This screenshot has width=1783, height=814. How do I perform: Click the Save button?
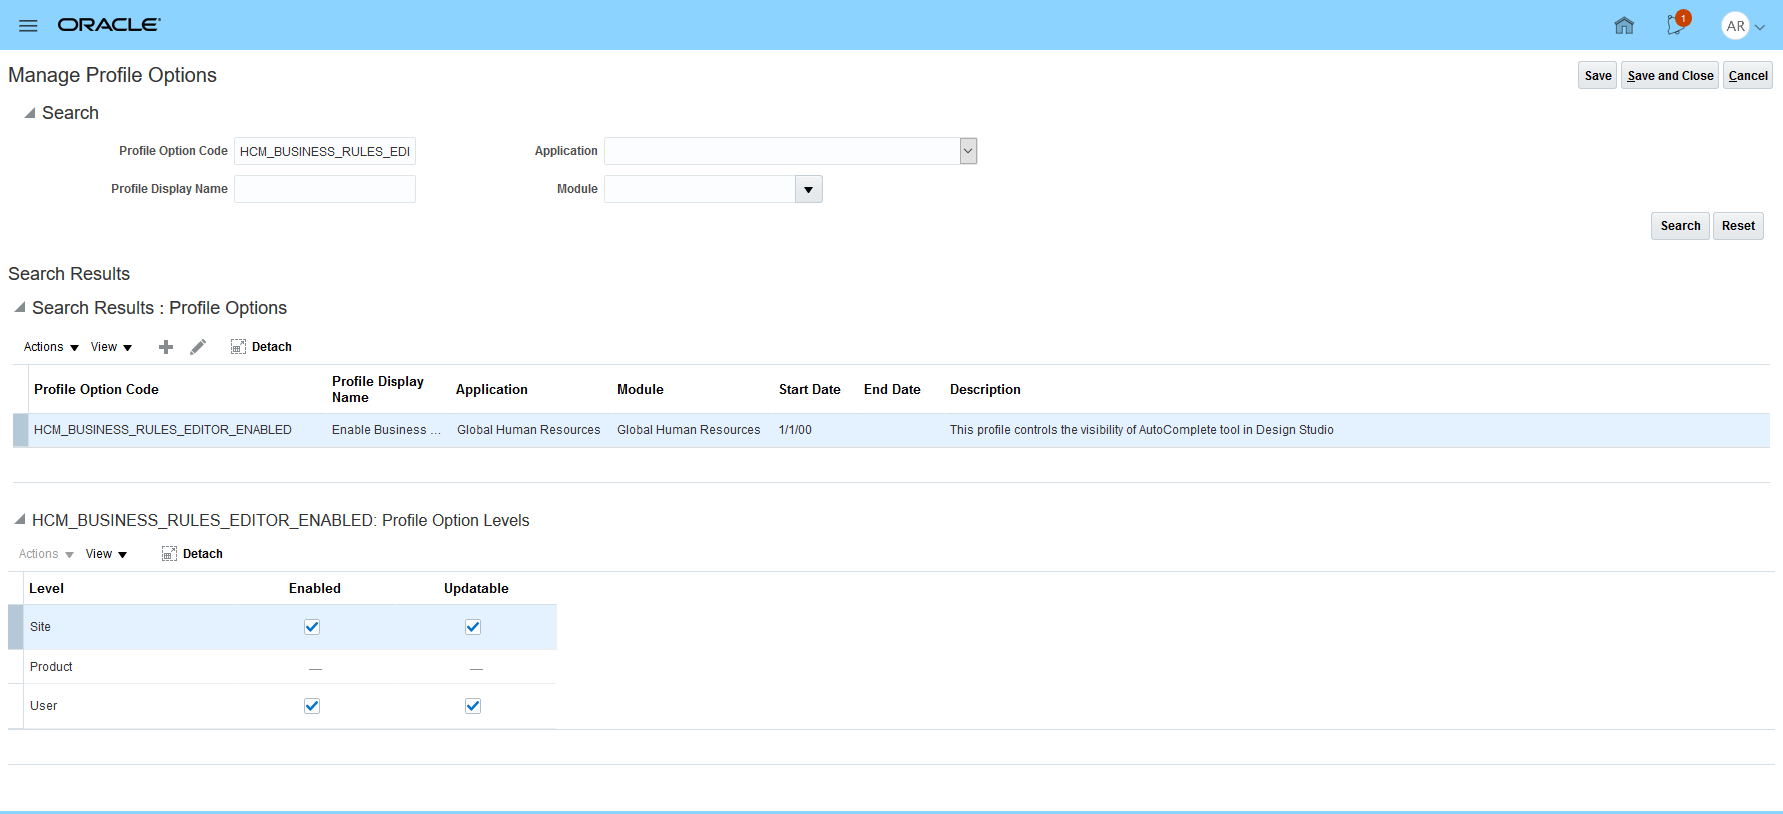click(1598, 76)
